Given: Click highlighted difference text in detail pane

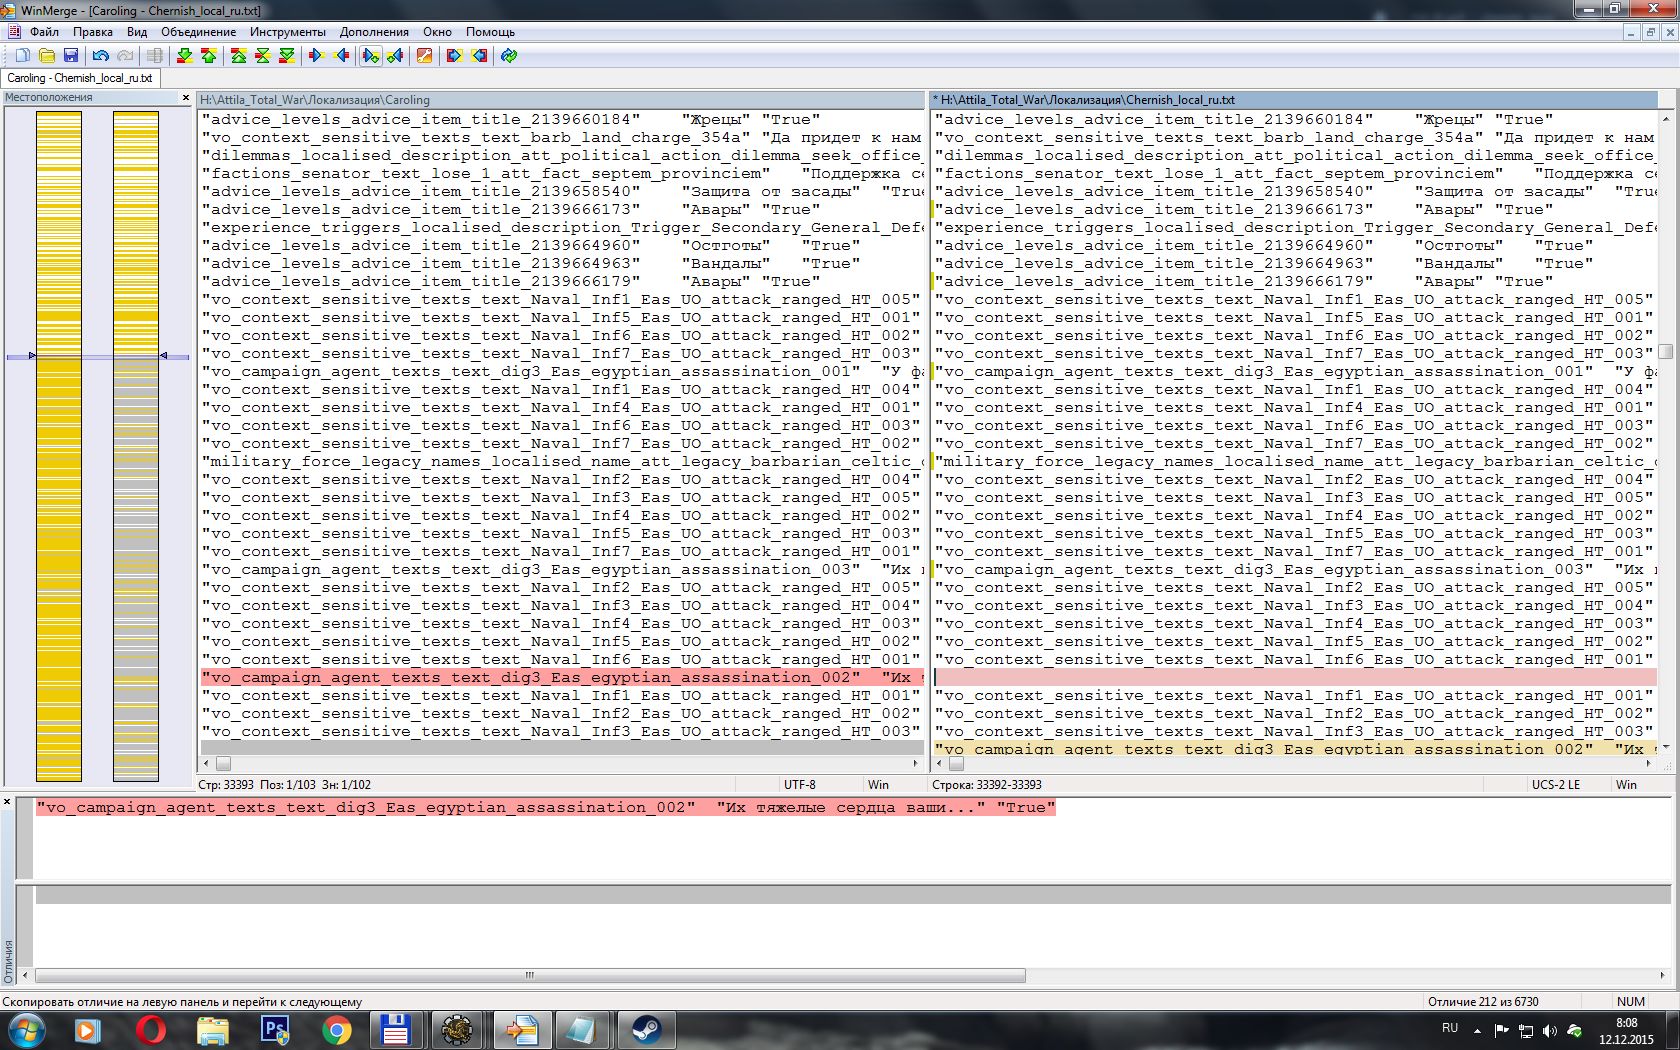Looking at the screenshot, I should [x=546, y=808].
